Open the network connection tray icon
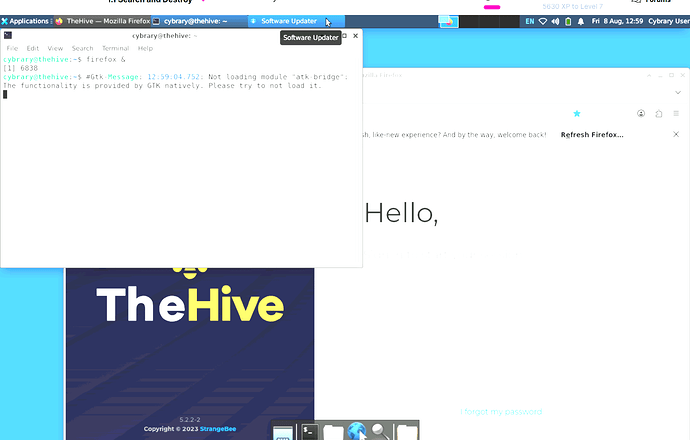 click(543, 21)
